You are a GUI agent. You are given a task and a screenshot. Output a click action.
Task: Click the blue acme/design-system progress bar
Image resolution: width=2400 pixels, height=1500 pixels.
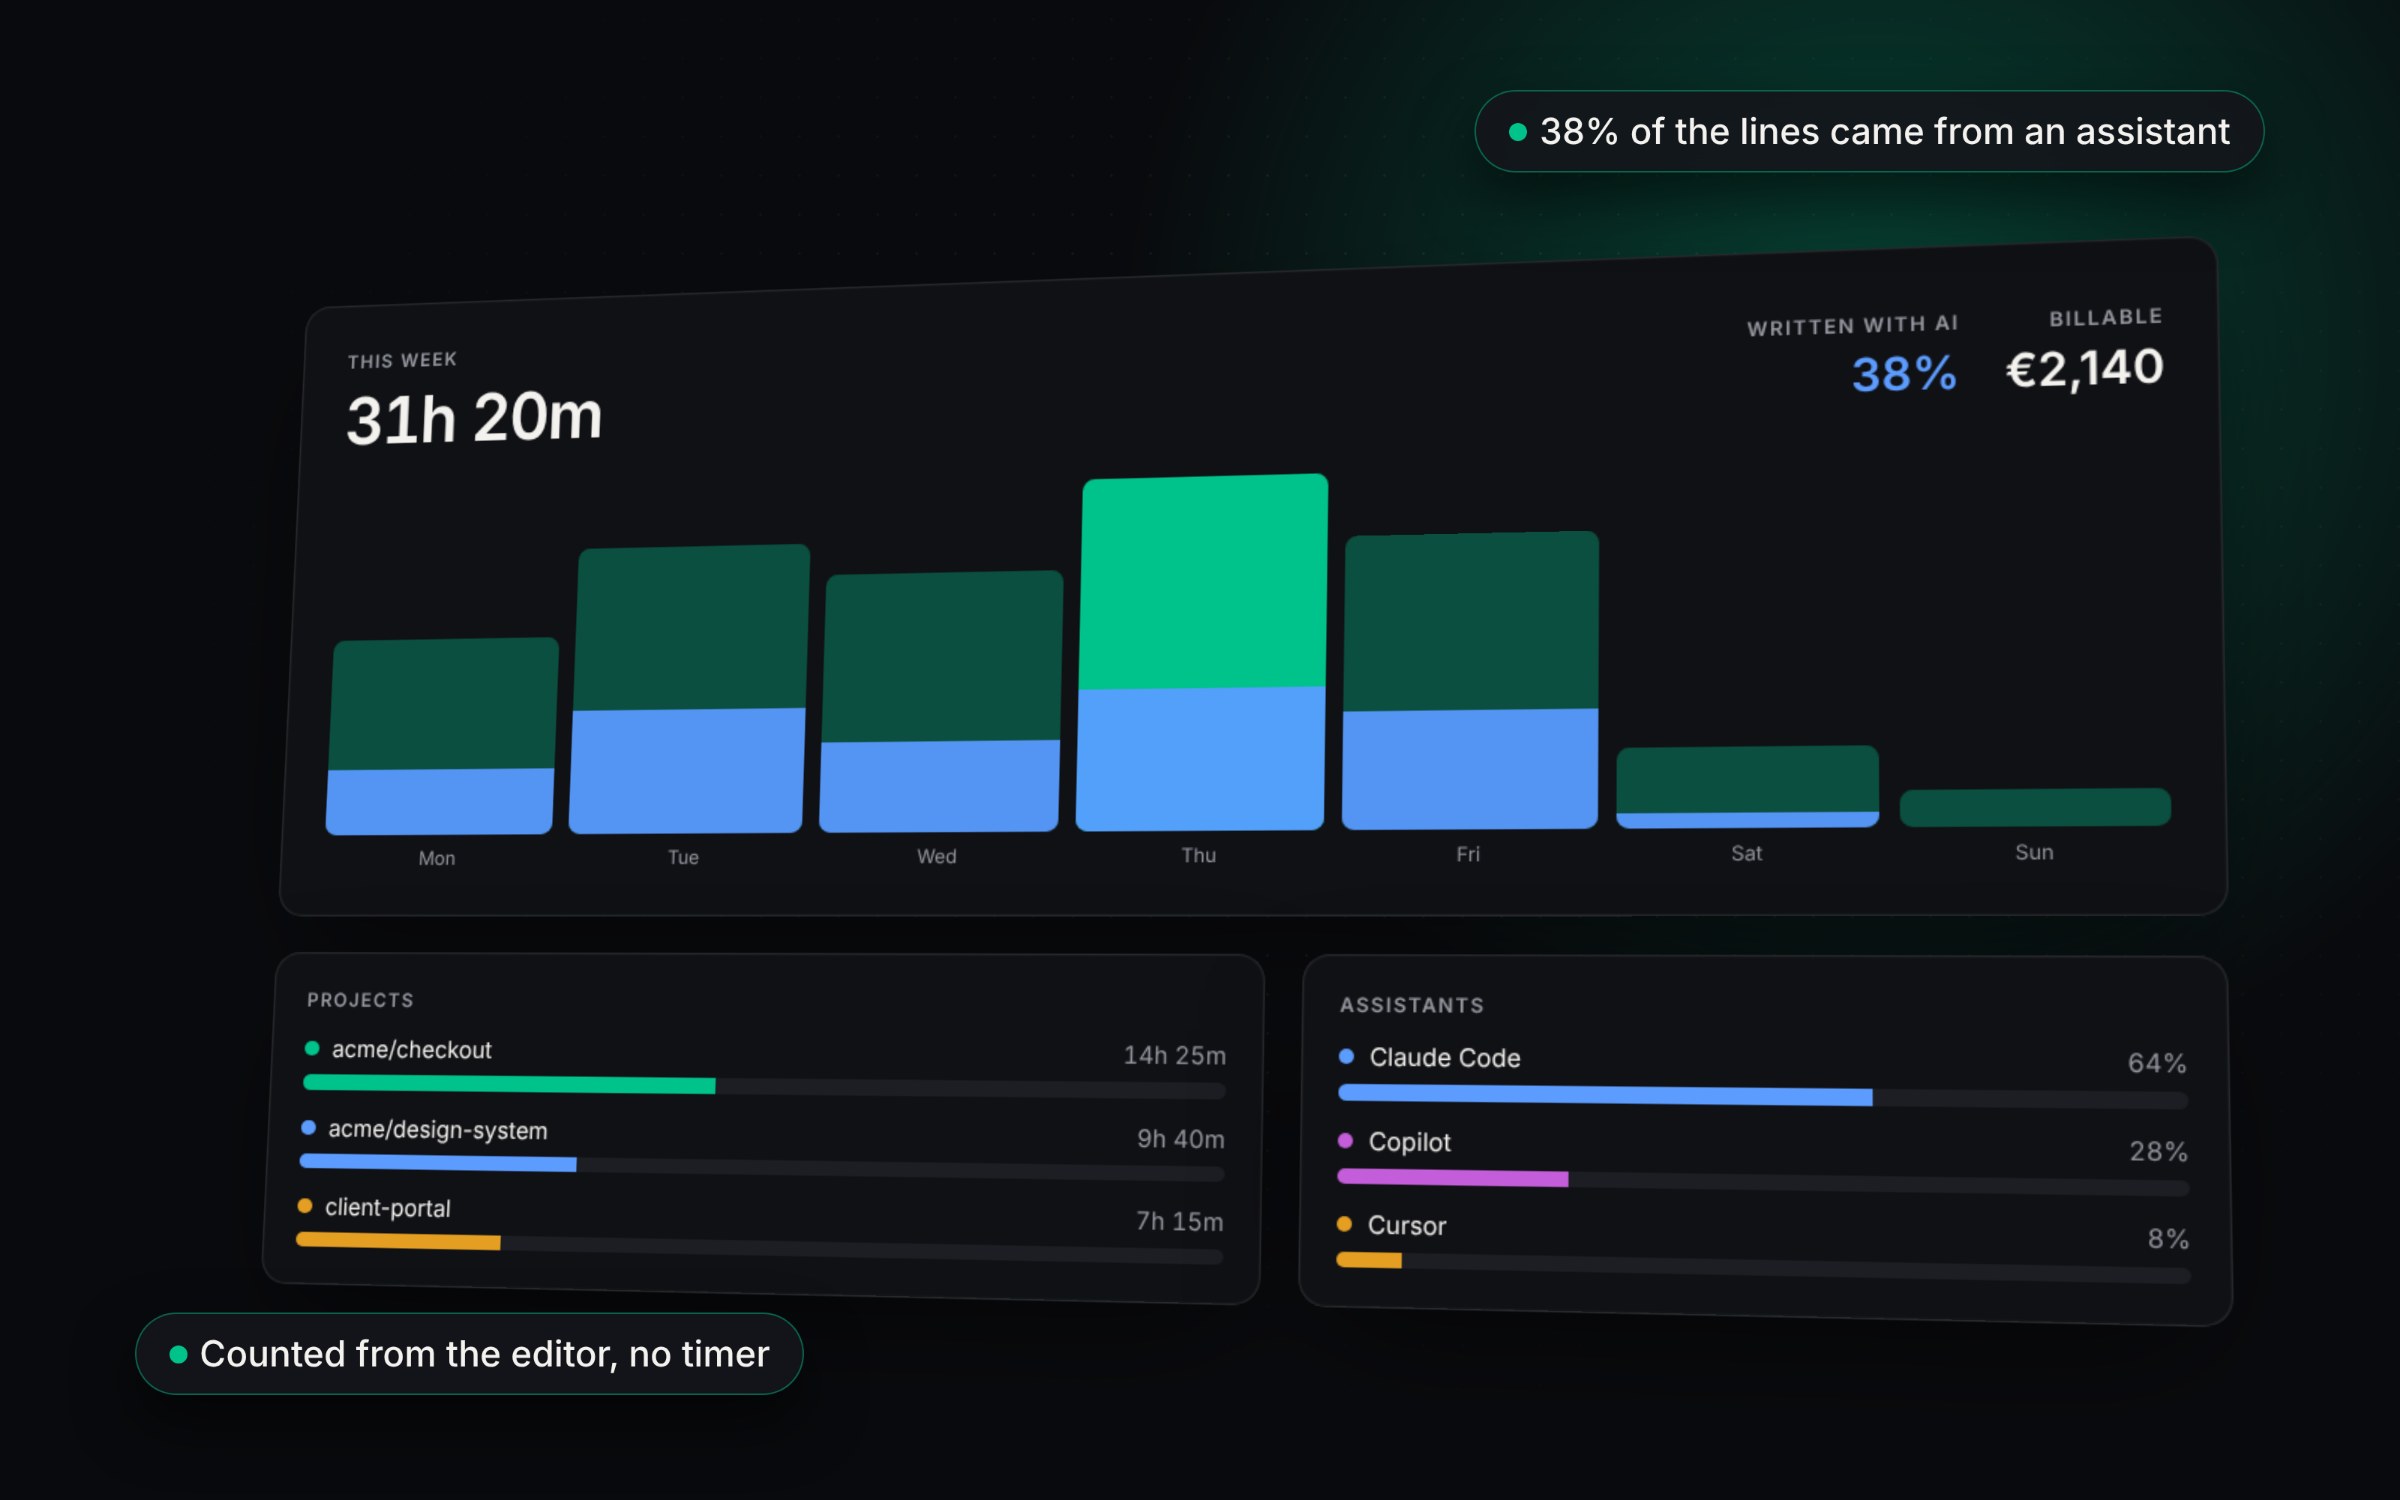438,1162
